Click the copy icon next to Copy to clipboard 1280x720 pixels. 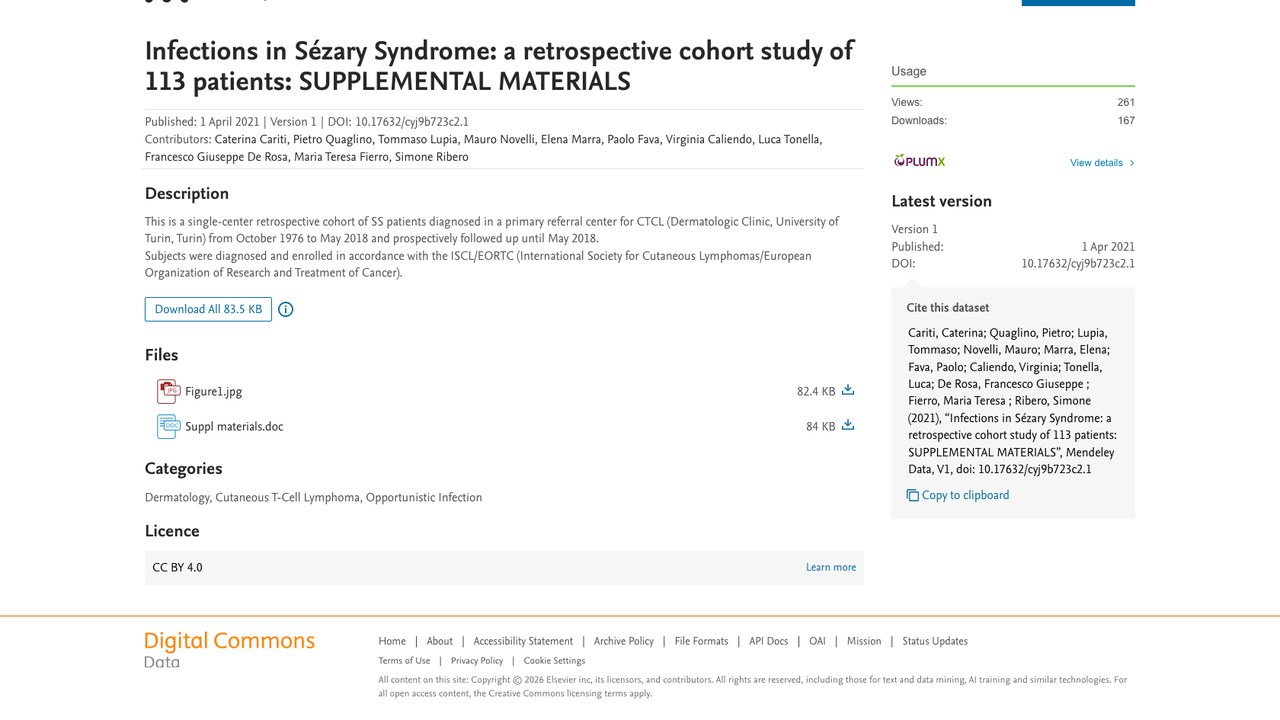912,495
